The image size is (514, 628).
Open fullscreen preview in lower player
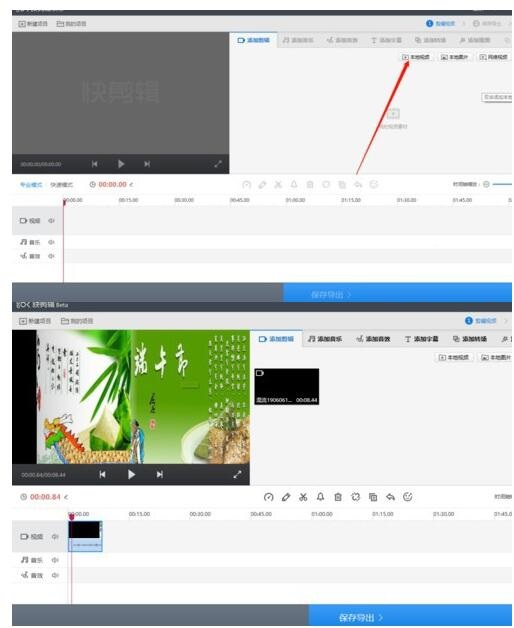pyautogui.click(x=237, y=475)
